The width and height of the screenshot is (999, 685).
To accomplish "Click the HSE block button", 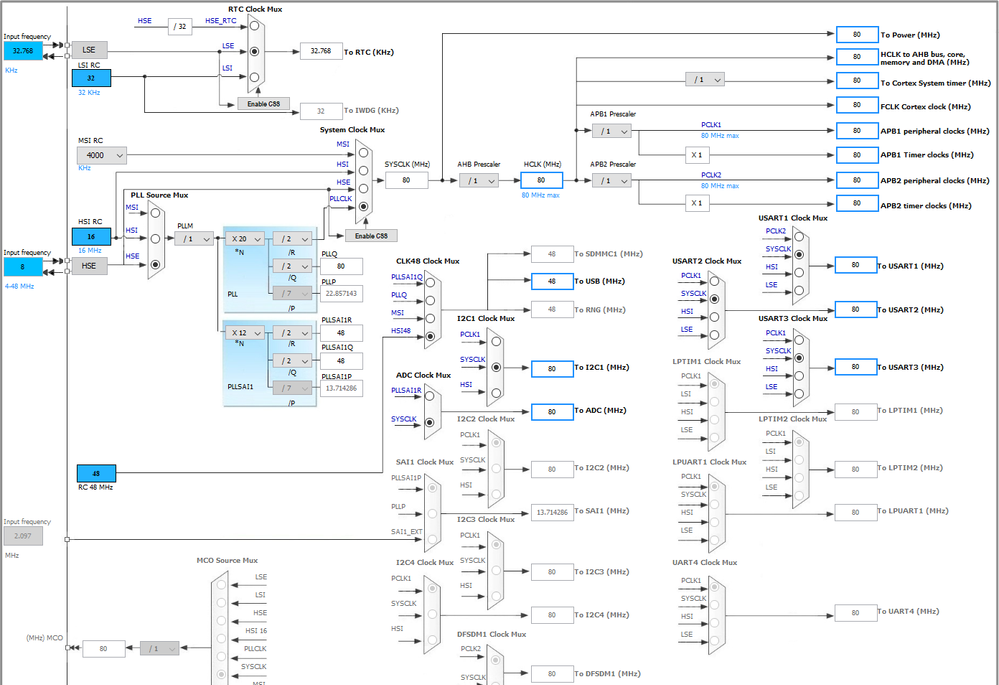I will (89, 266).
